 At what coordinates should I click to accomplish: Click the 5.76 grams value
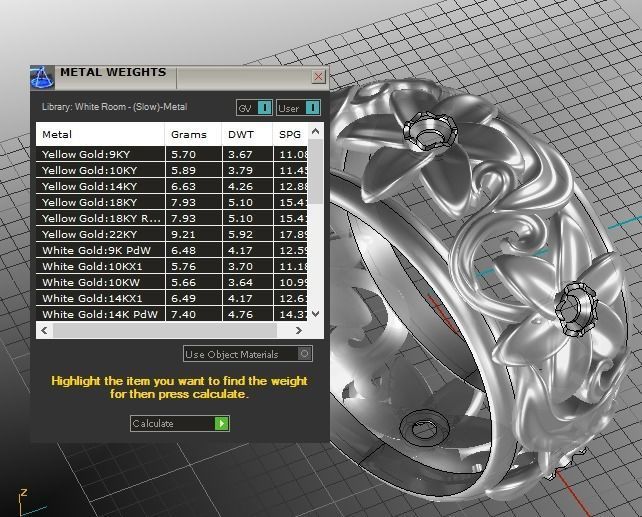pos(183,266)
